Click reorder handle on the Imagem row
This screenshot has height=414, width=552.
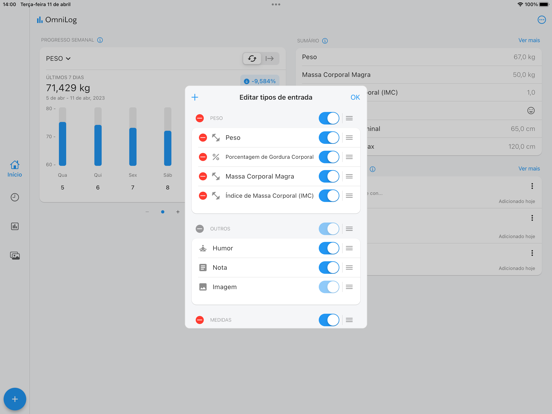(349, 287)
